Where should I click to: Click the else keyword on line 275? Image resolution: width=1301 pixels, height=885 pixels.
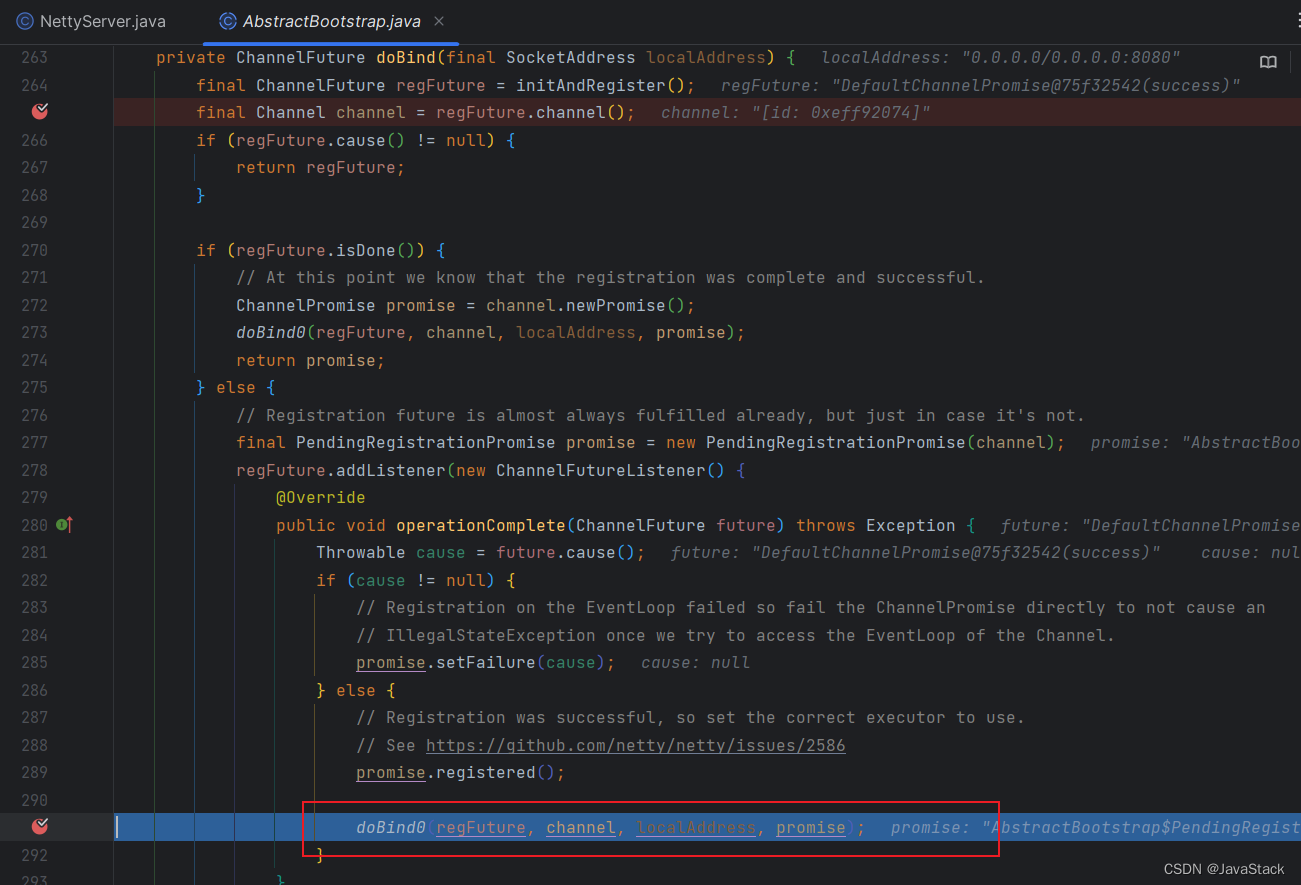click(x=236, y=388)
